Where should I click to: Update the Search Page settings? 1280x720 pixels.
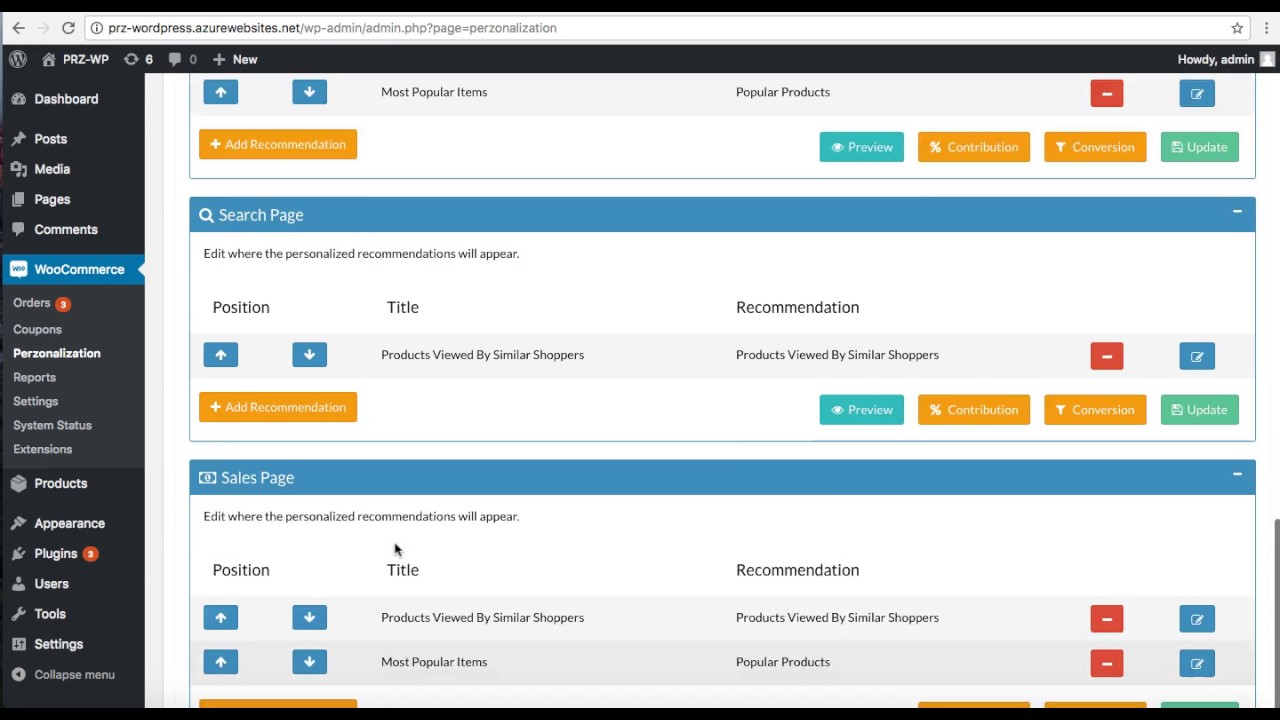pos(1199,410)
